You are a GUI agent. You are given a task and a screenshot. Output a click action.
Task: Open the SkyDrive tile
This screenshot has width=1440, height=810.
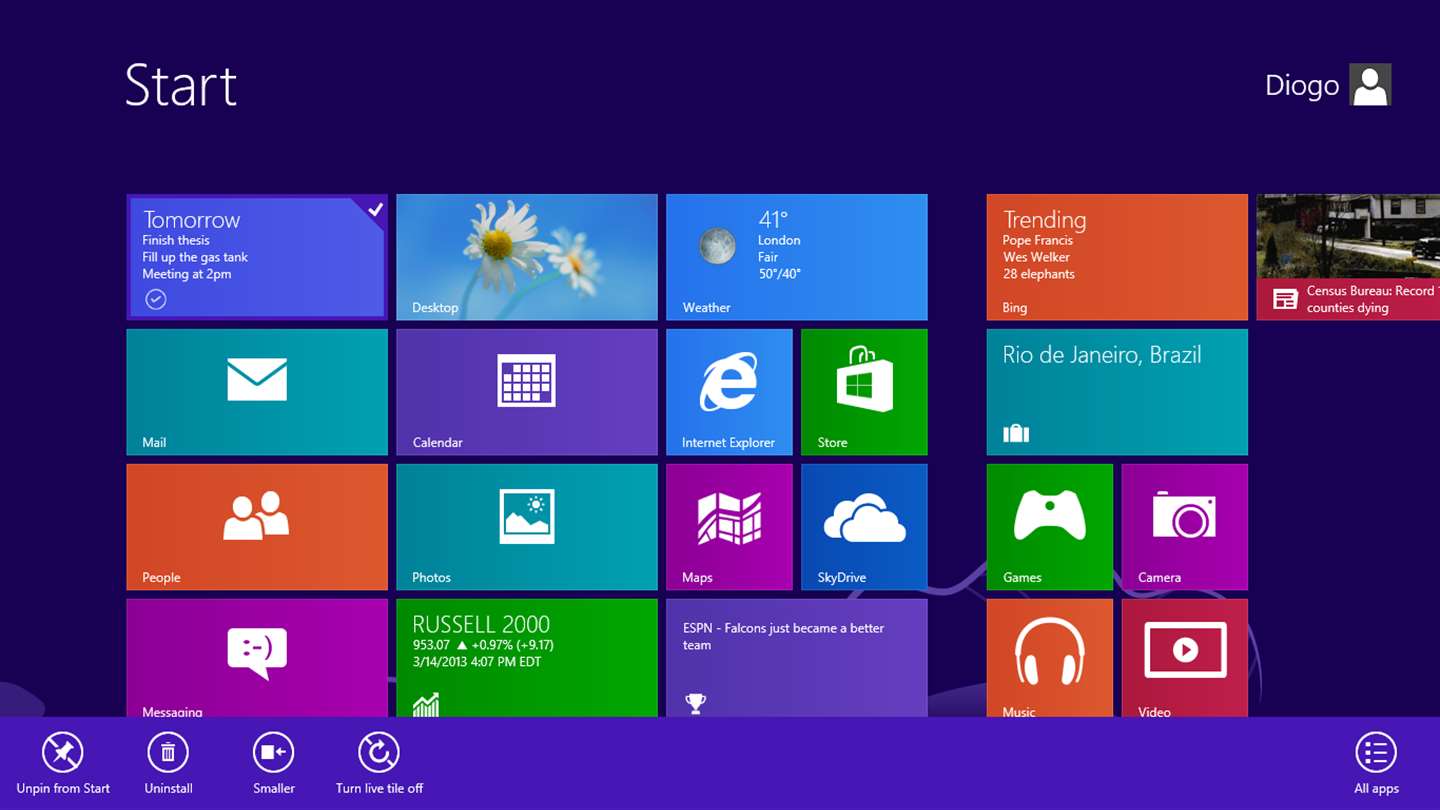pos(864,527)
